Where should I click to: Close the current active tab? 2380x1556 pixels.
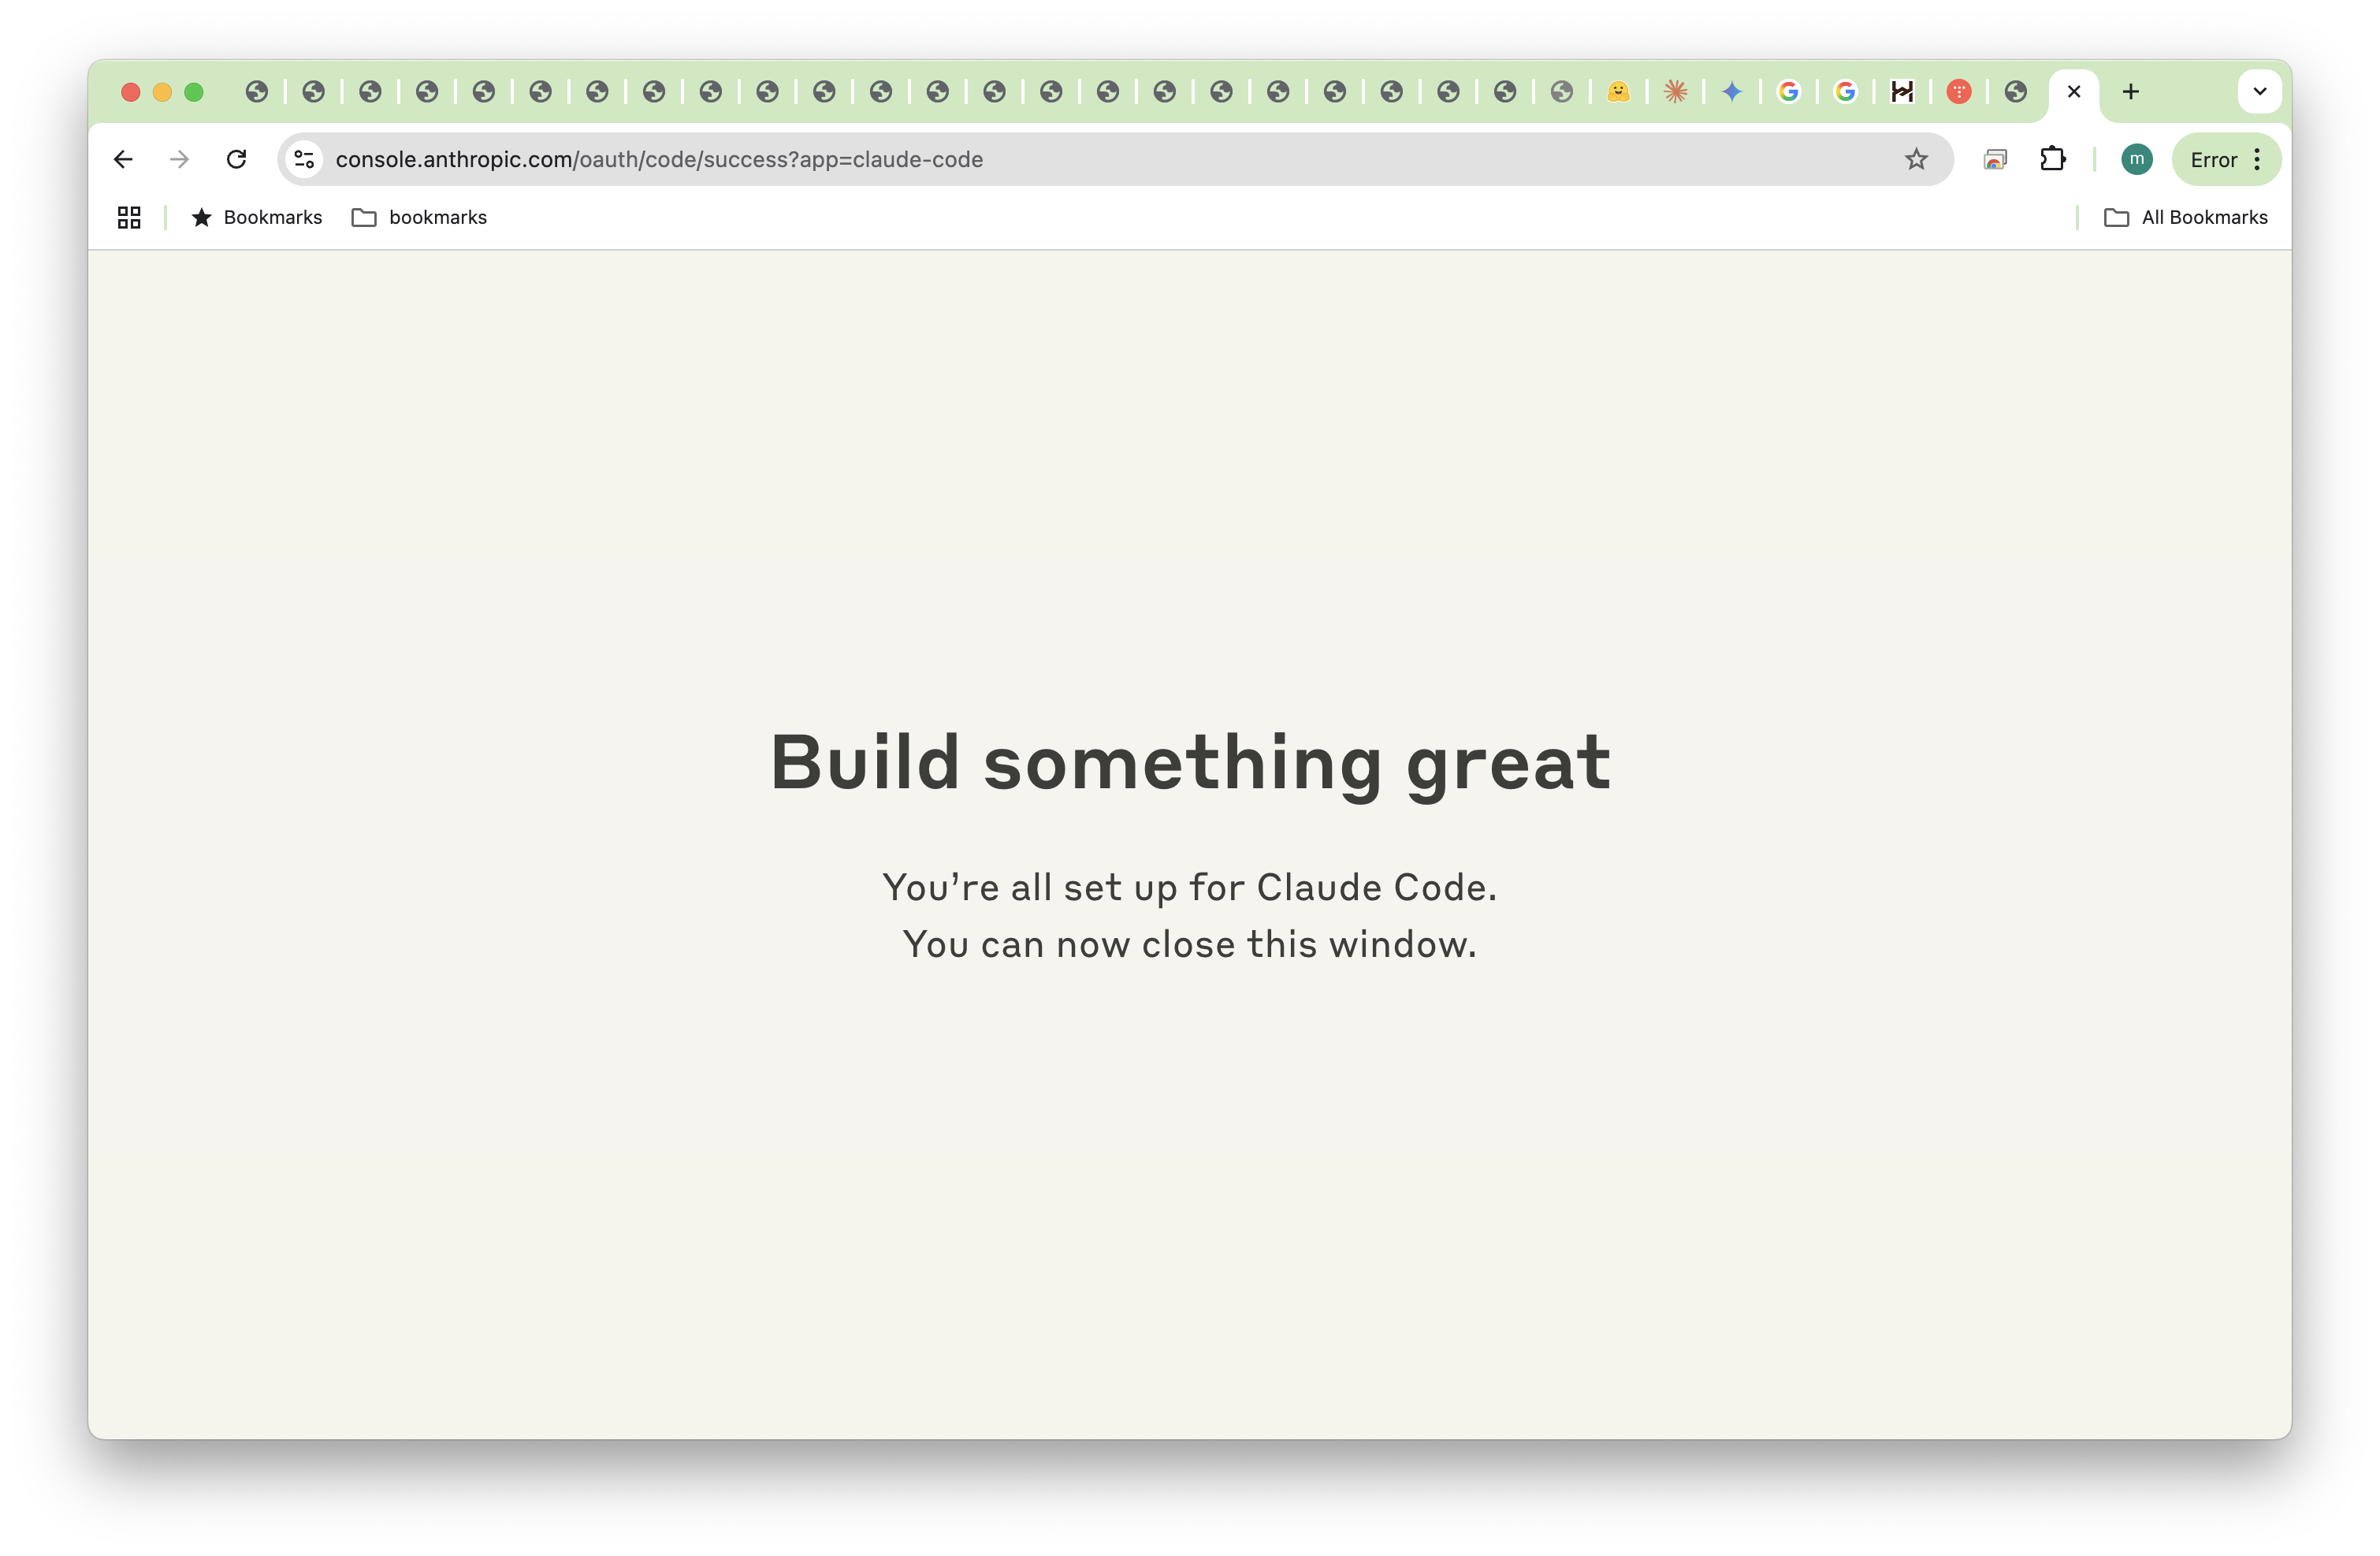tap(2073, 92)
